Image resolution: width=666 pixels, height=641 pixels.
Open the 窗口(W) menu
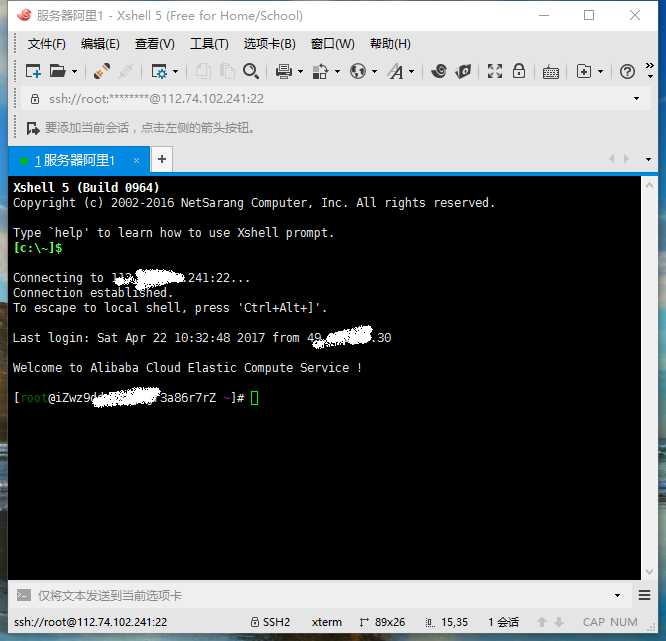[x=333, y=44]
